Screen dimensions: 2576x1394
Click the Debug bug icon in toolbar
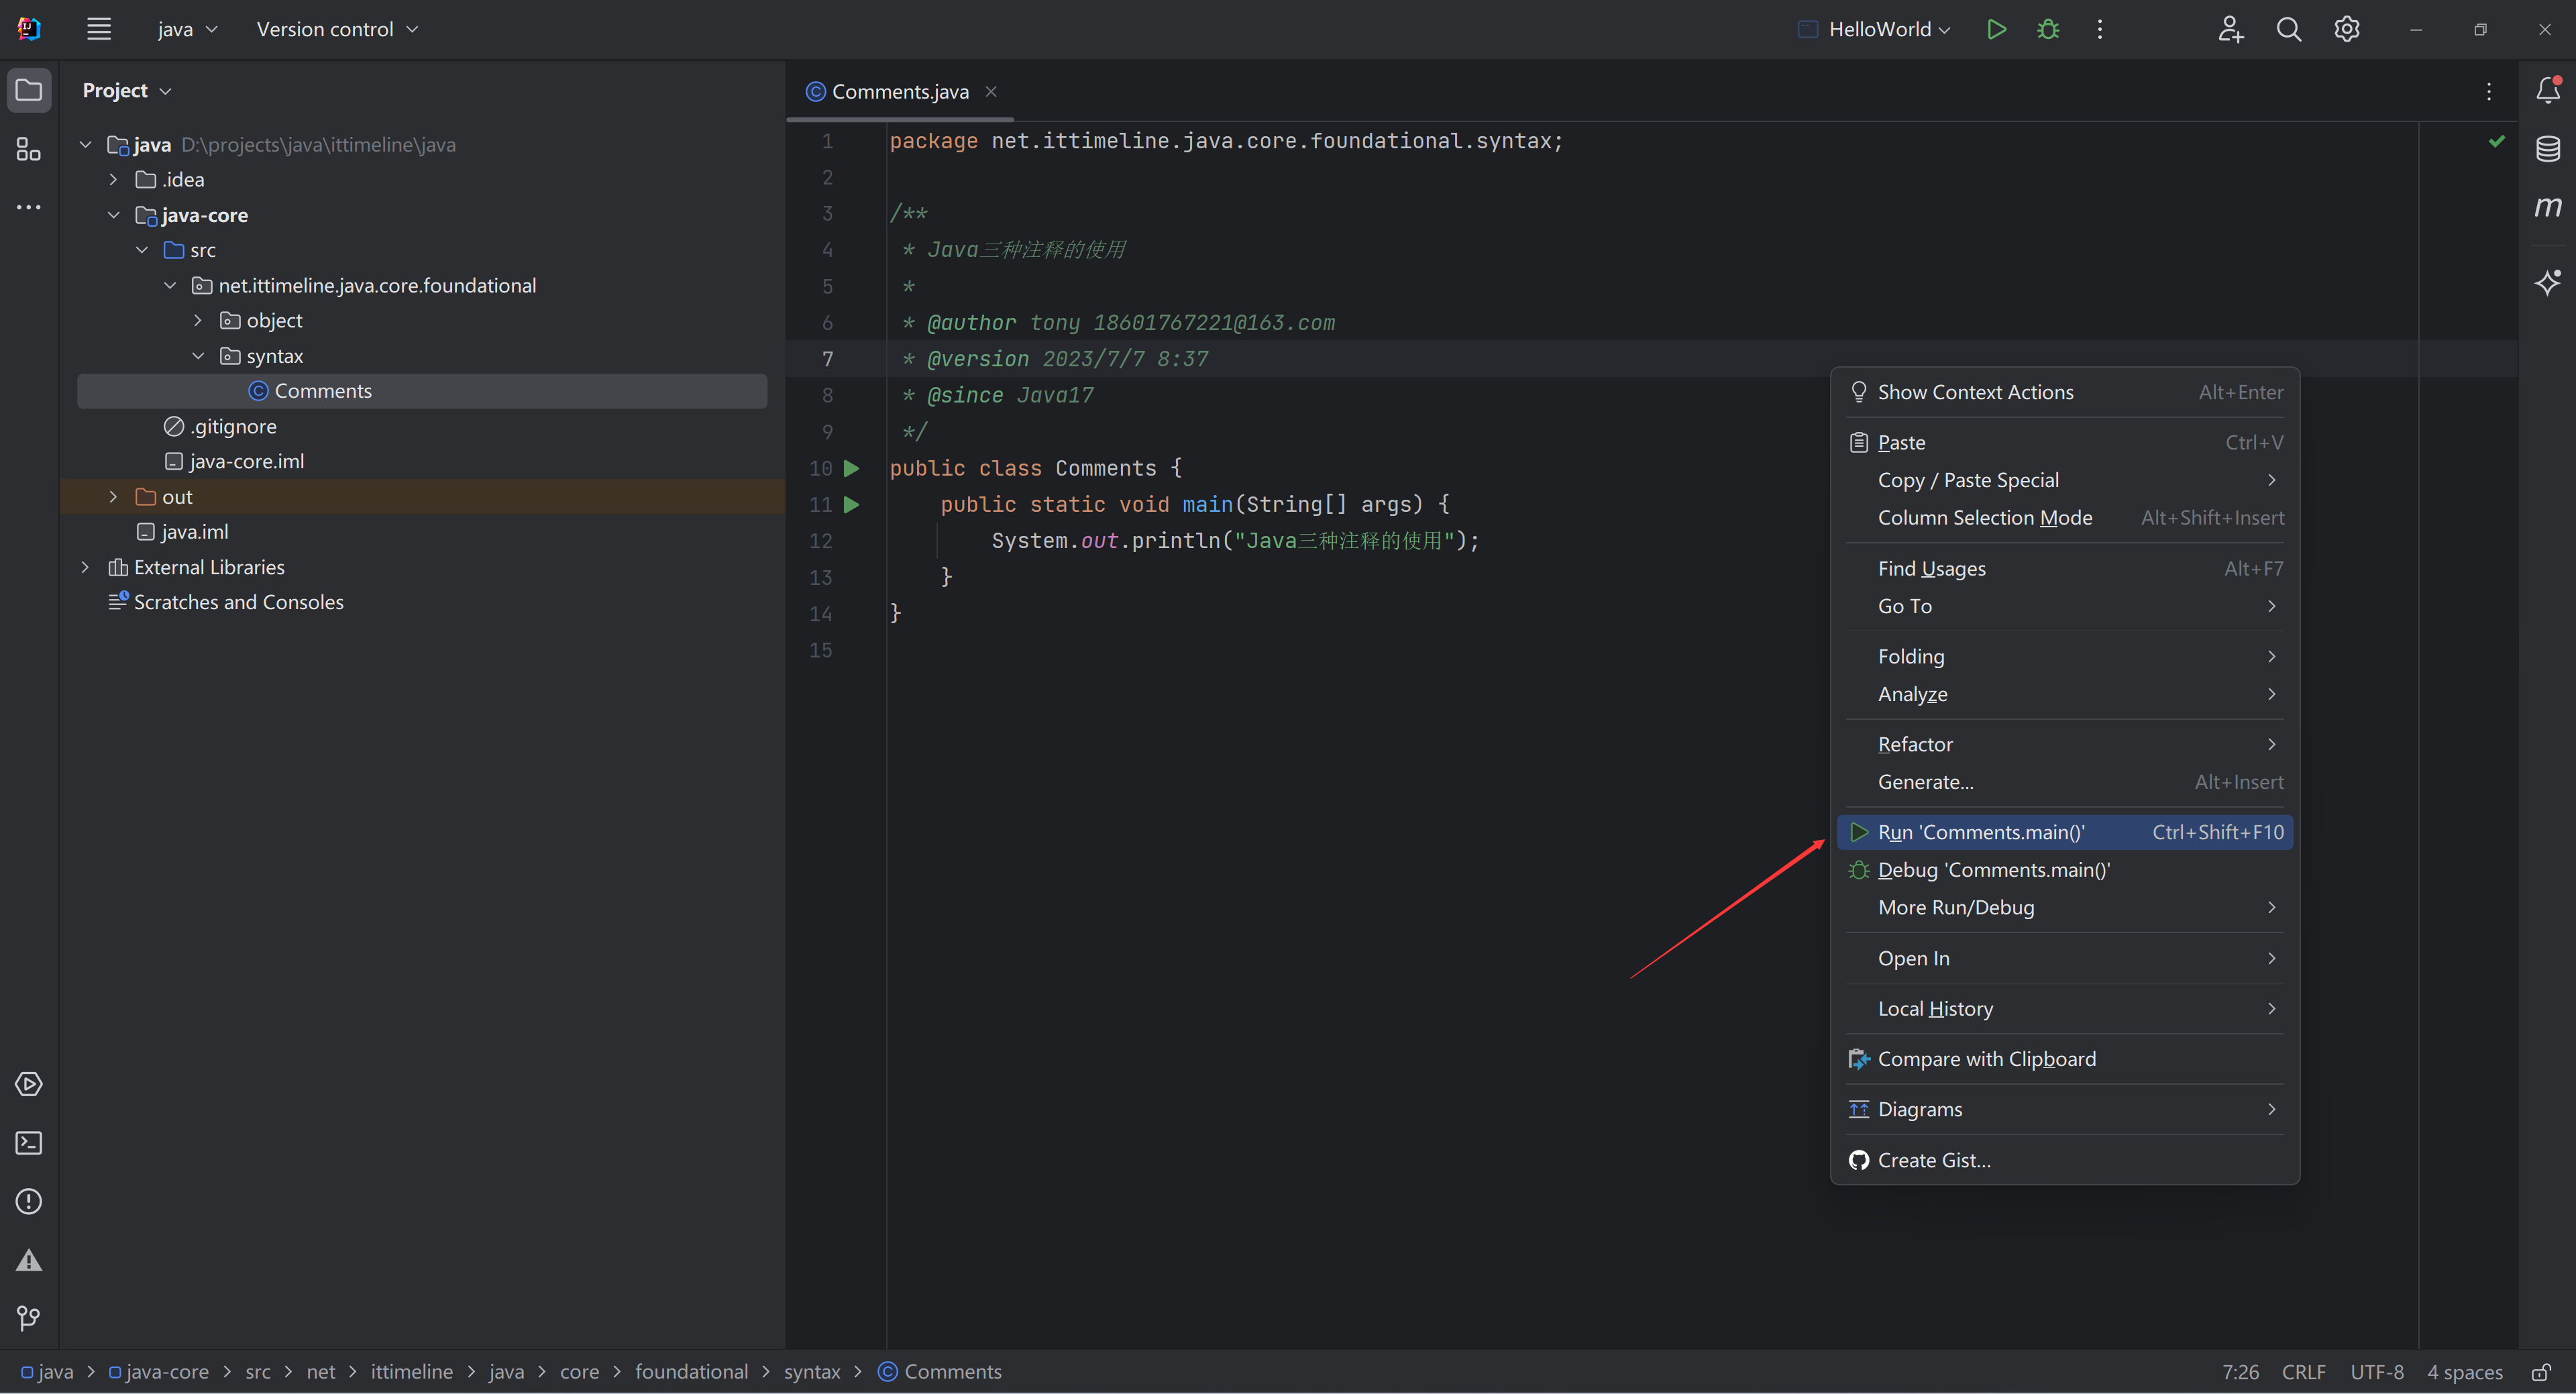pos(2048,29)
